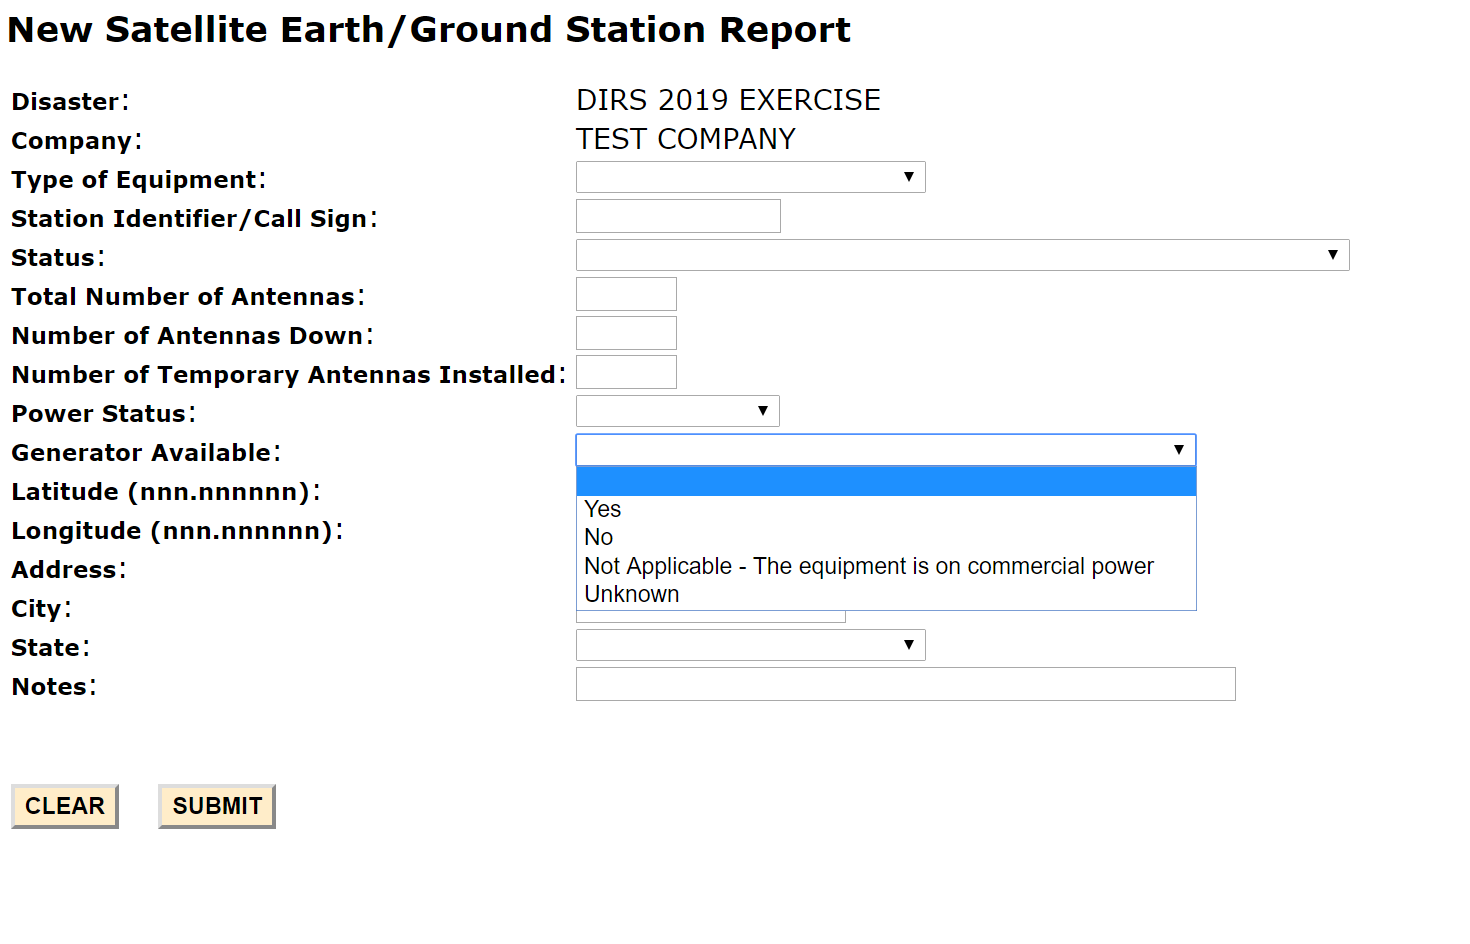Collapse the Generator Available dropdown
This screenshot has width=1470, height=944.
(885, 450)
